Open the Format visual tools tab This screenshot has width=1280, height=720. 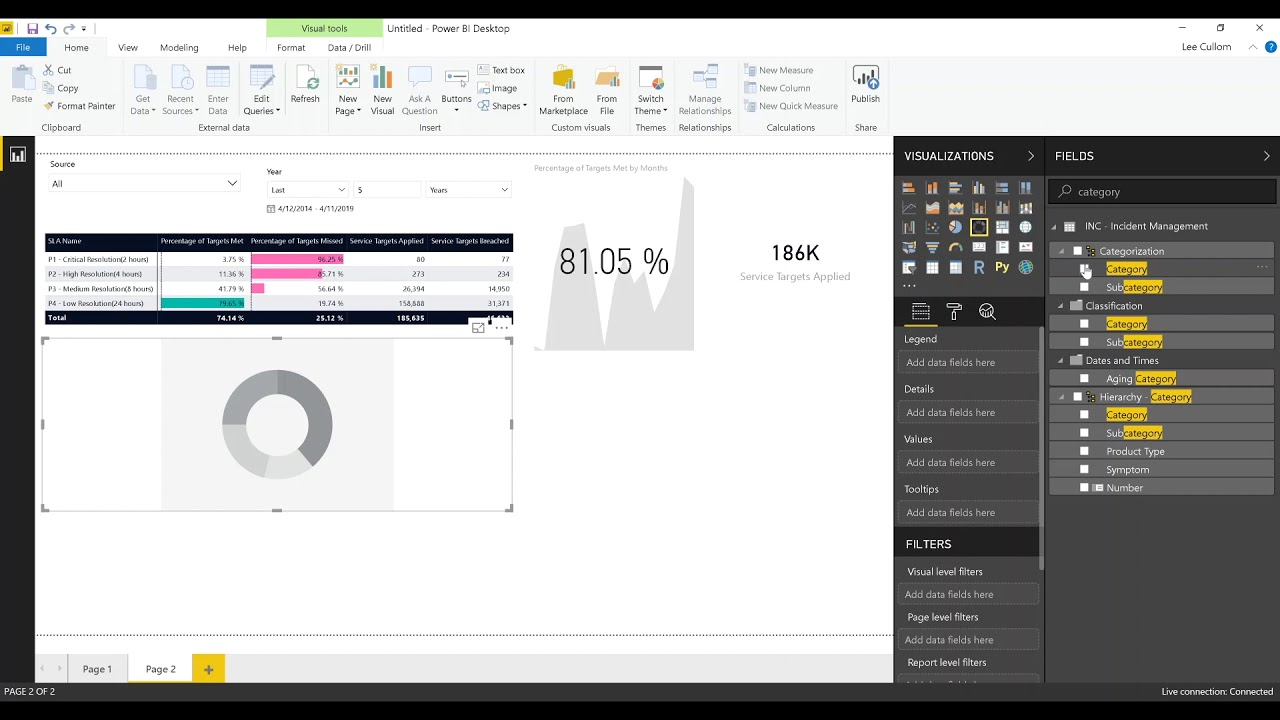pyautogui.click(x=291, y=47)
